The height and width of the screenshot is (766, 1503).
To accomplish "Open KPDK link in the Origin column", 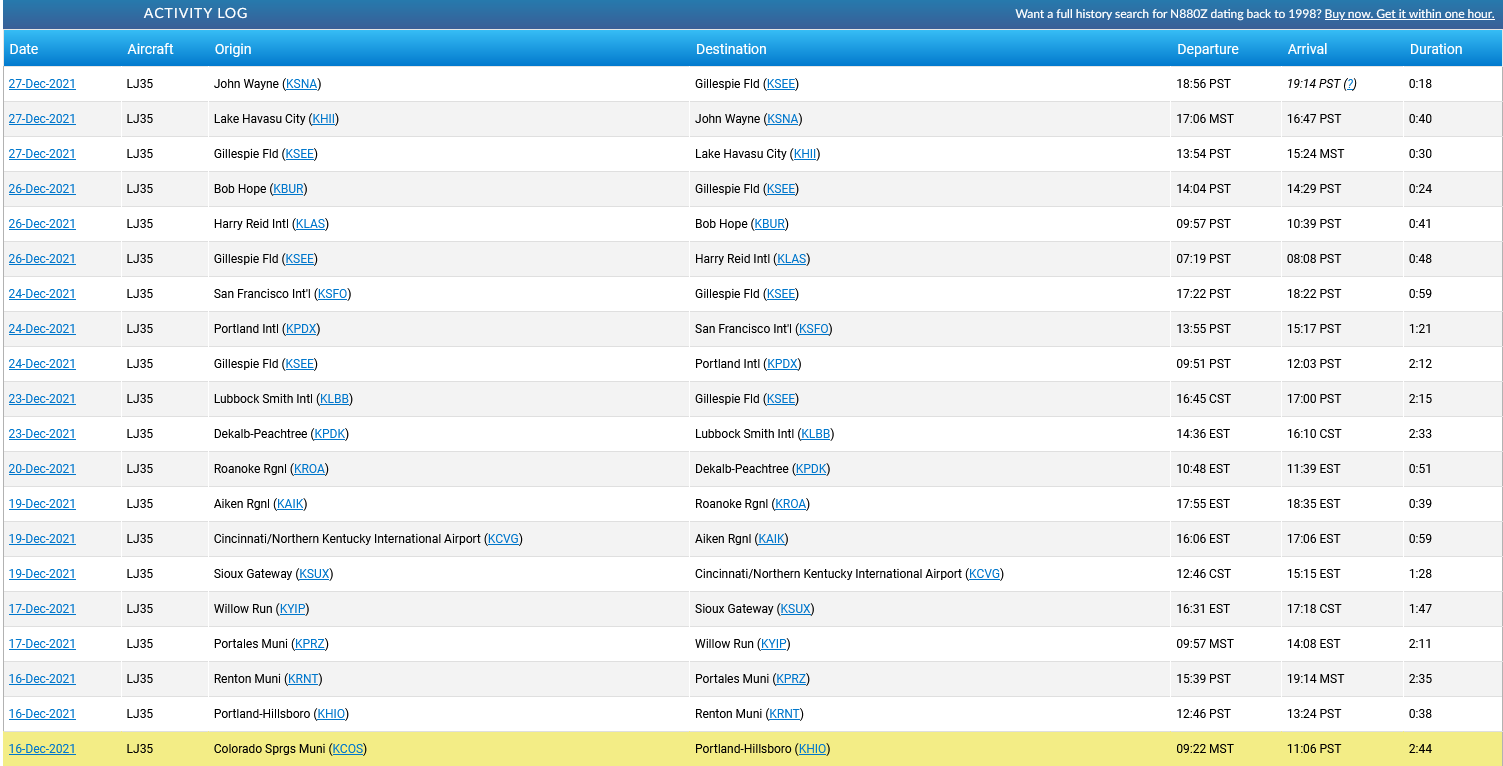I will (x=330, y=434).
